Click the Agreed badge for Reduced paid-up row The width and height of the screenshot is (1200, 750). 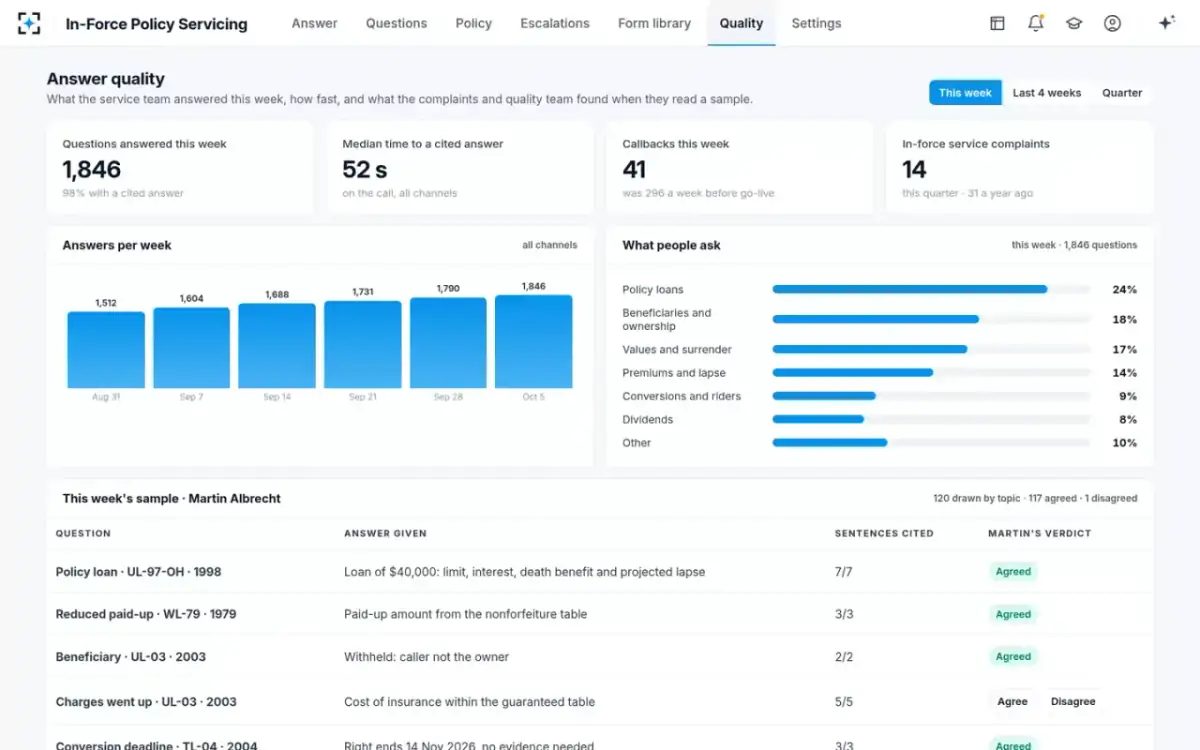(1013, 615)
